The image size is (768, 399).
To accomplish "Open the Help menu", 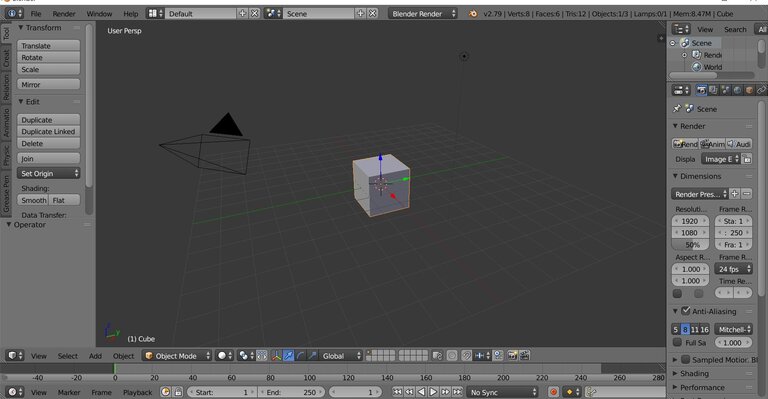I will coord(131,14).
